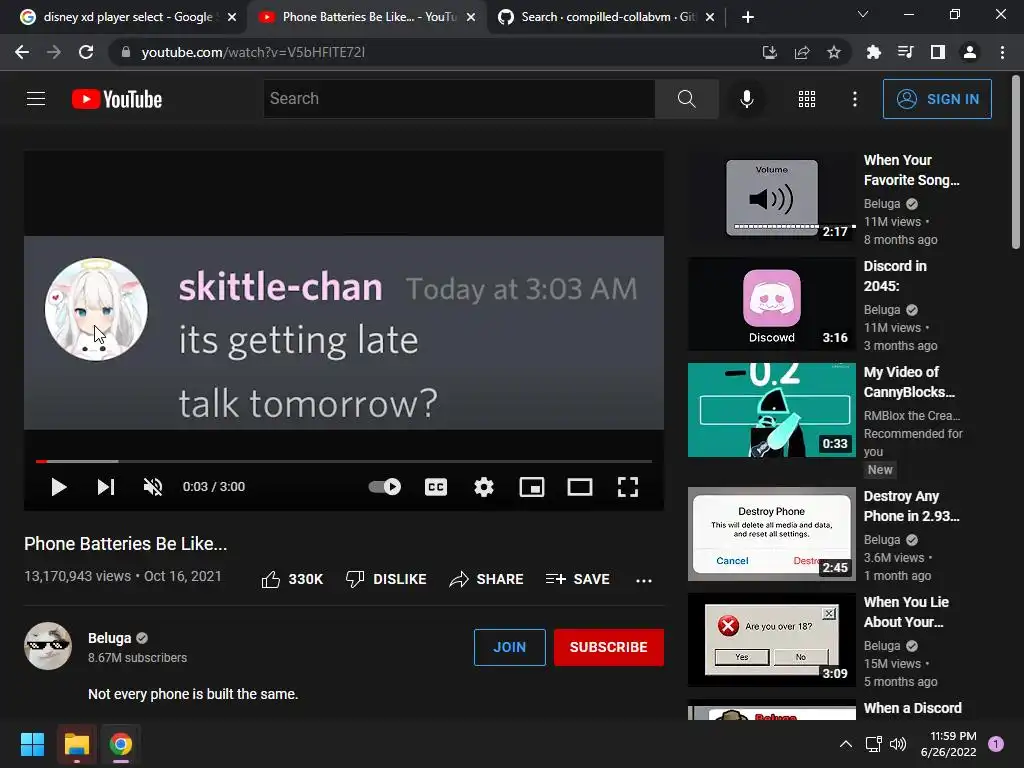Toggle the autoplay switch
1024x768 pixels.
(385, 487)
